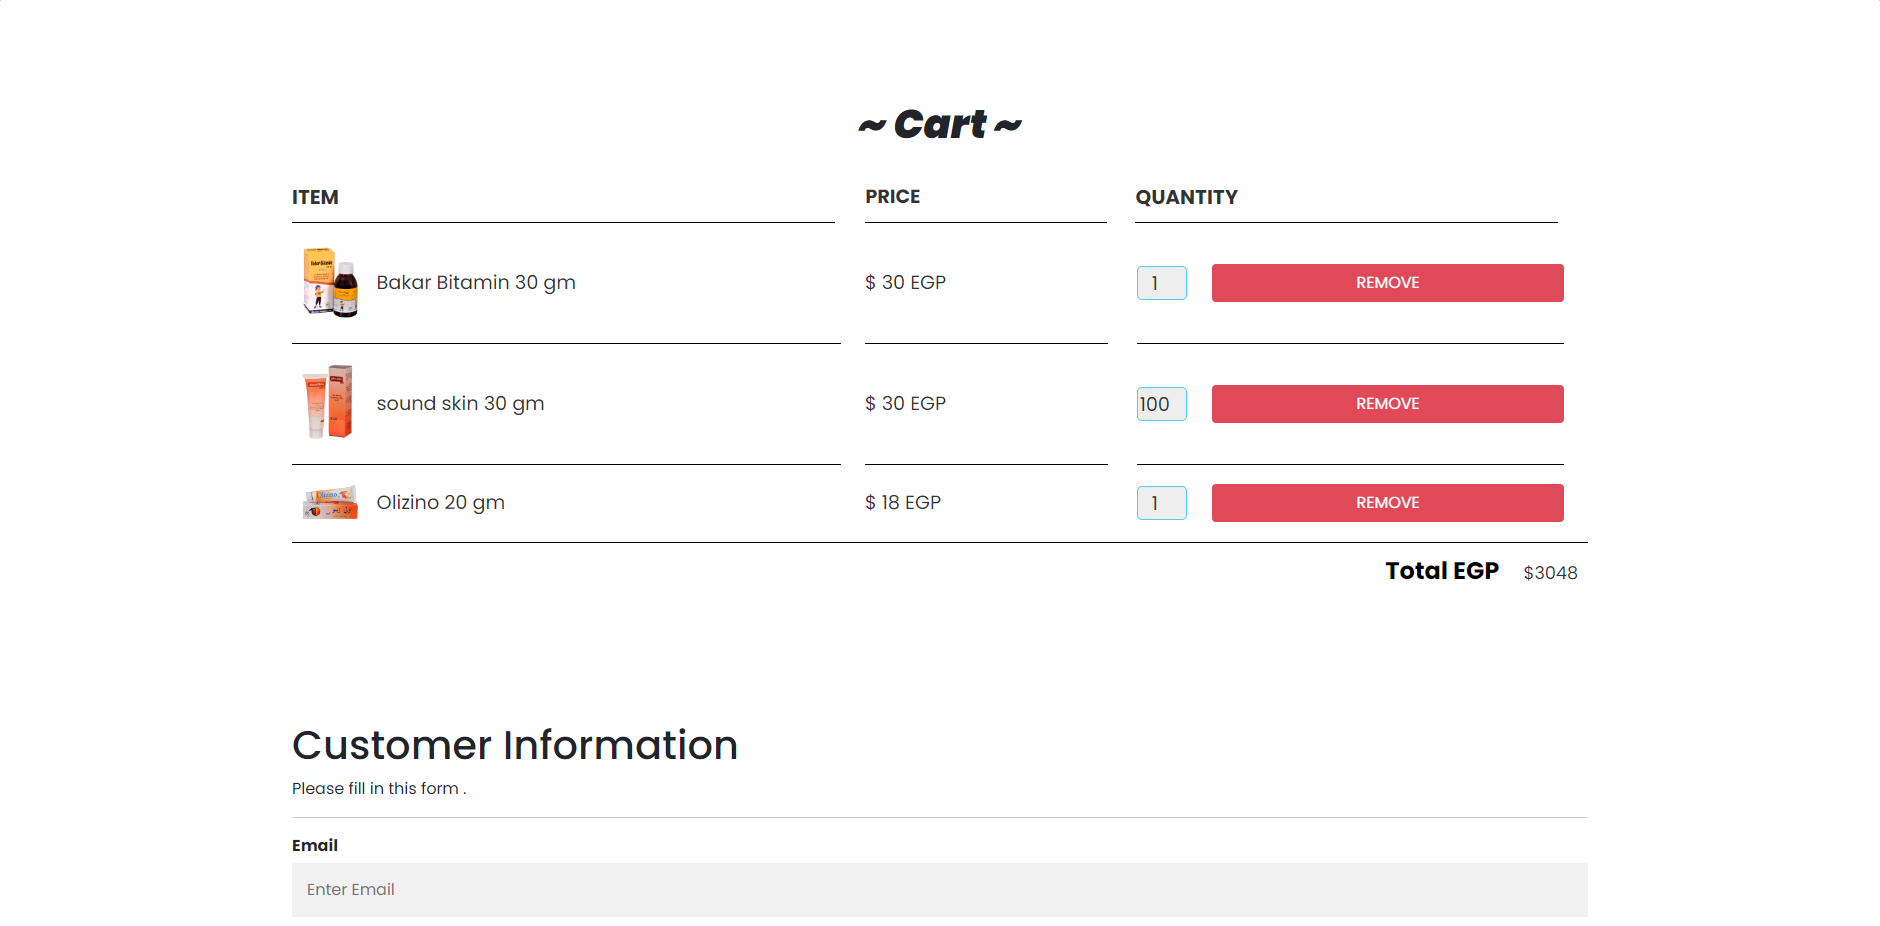Click the Olizino product thumbnail

pyautogui.click(x=330, y=503)
